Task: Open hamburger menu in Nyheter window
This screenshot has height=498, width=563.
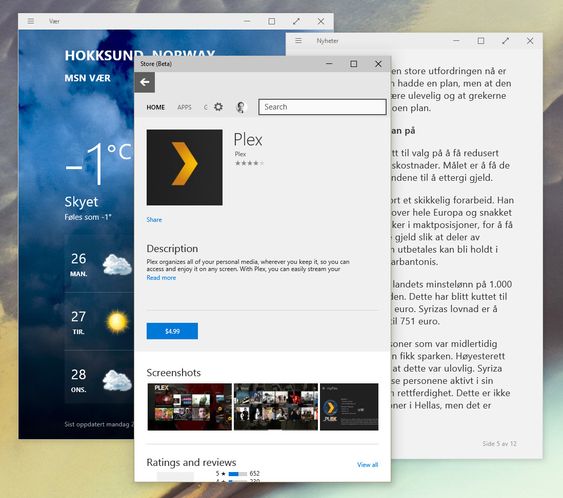Action: coord(298,41)
